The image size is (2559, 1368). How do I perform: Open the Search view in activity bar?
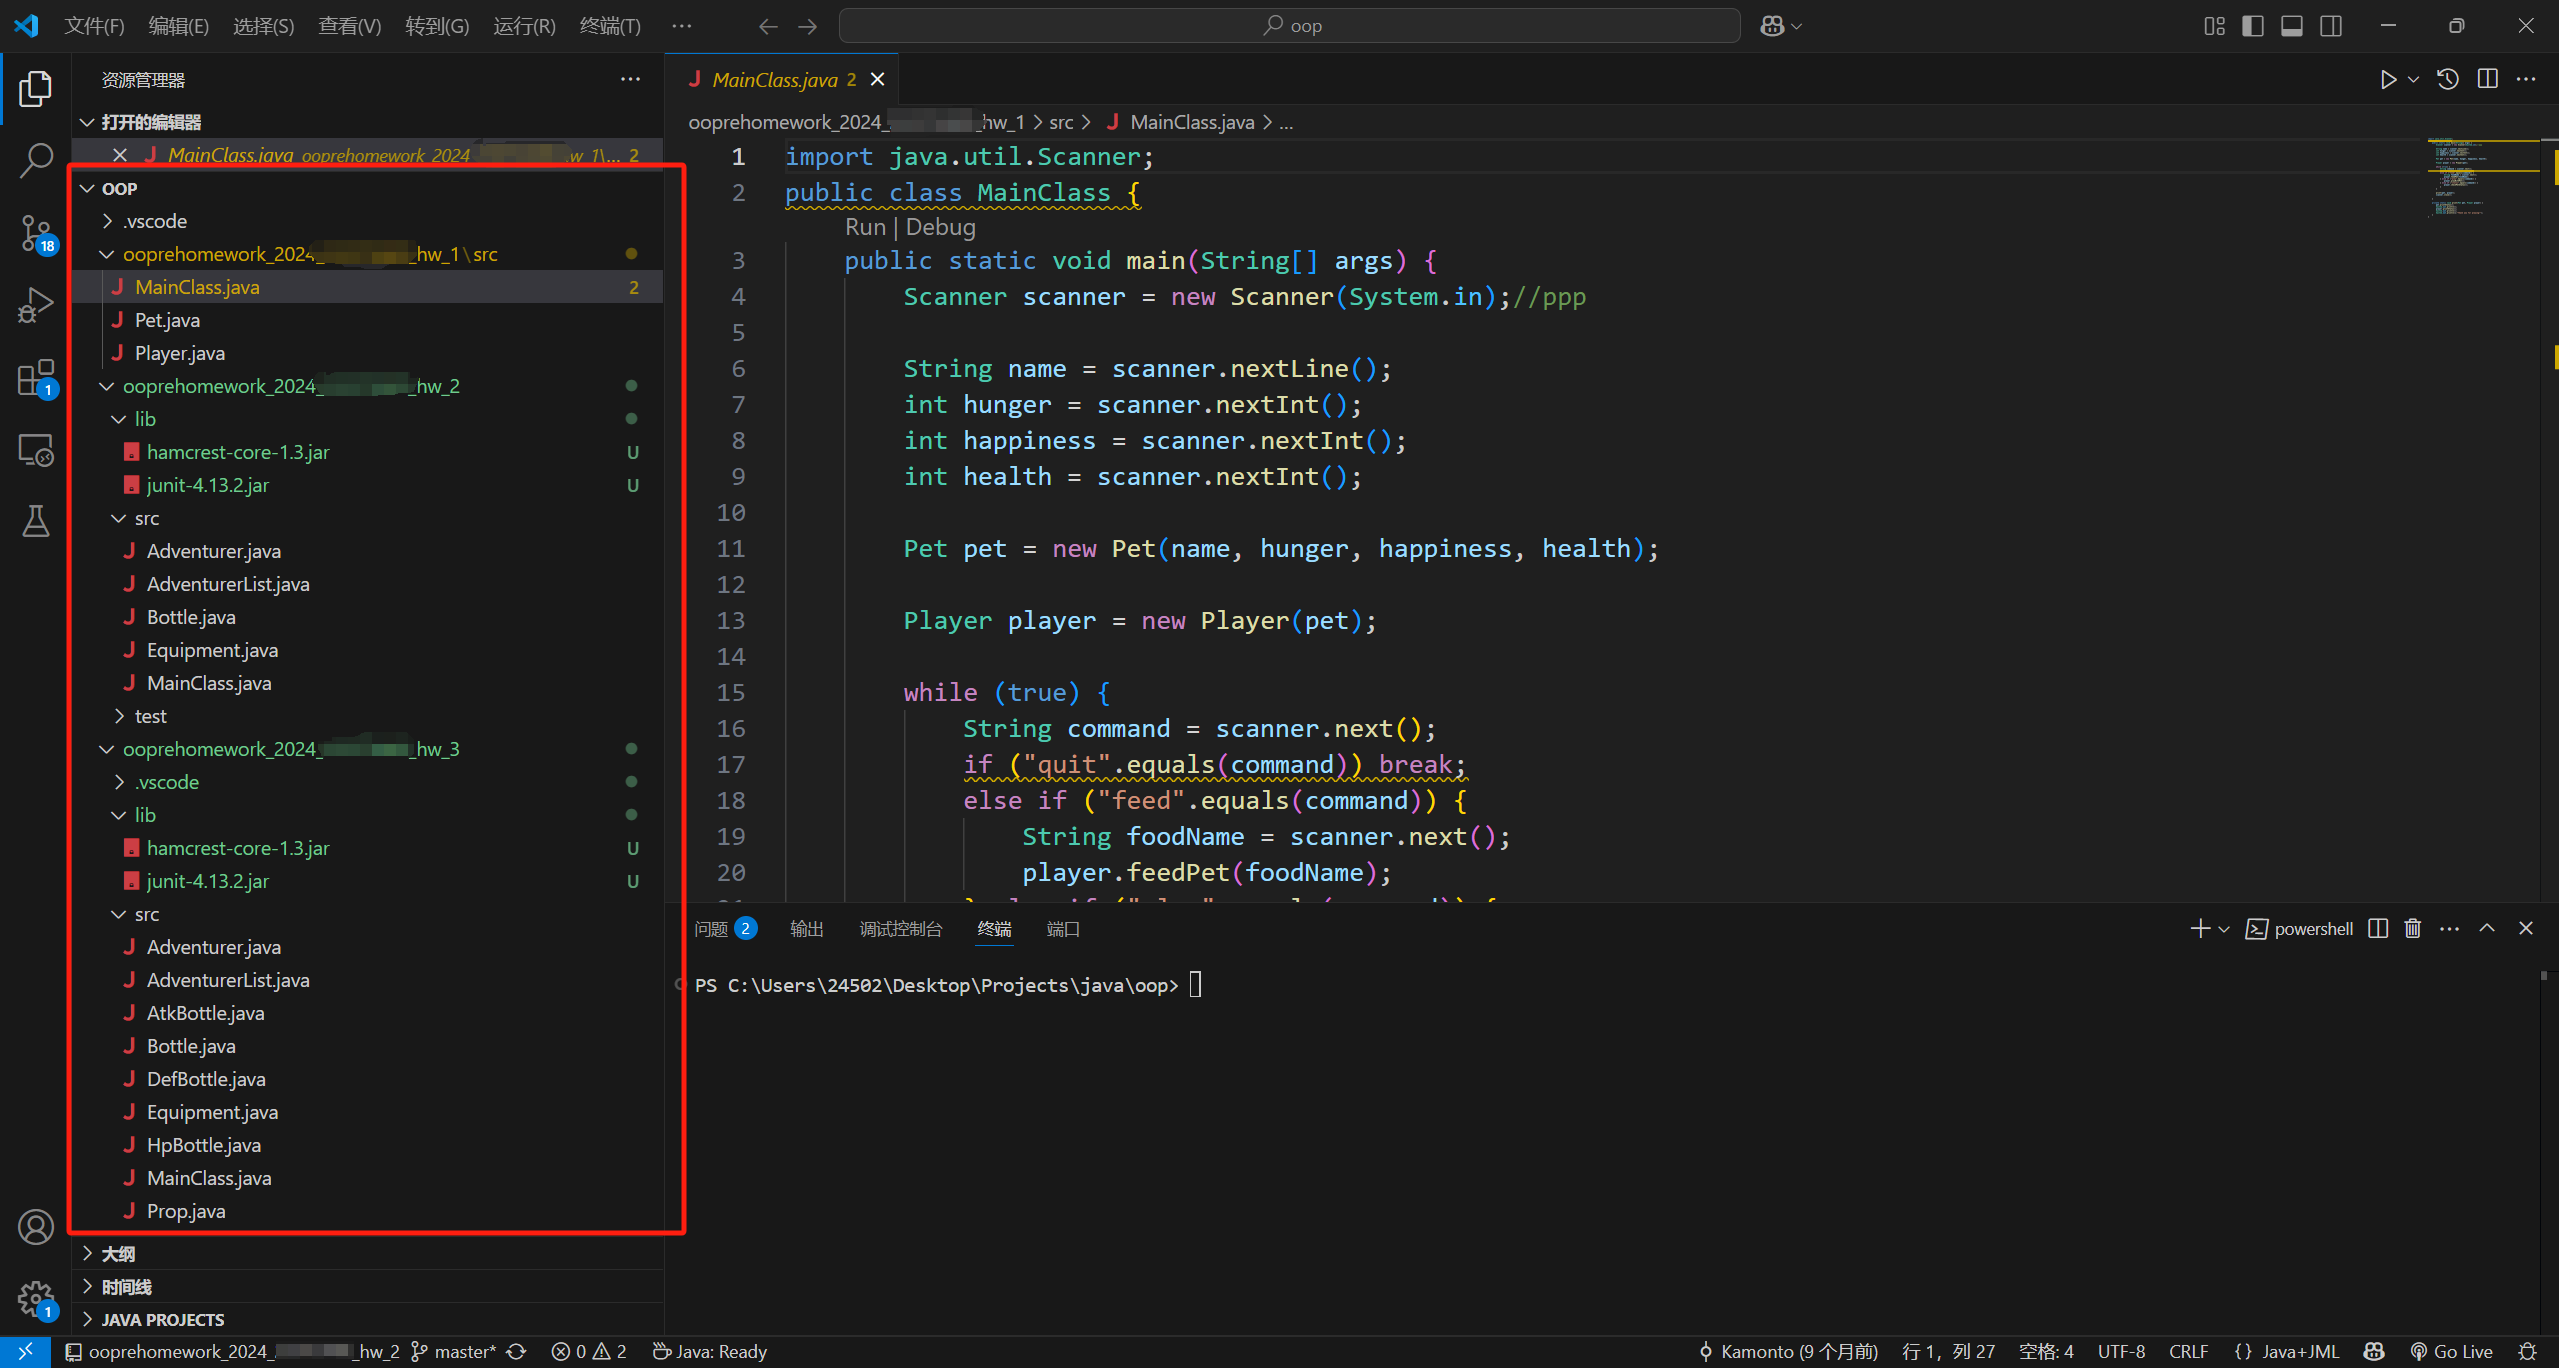tap(36, 160)
